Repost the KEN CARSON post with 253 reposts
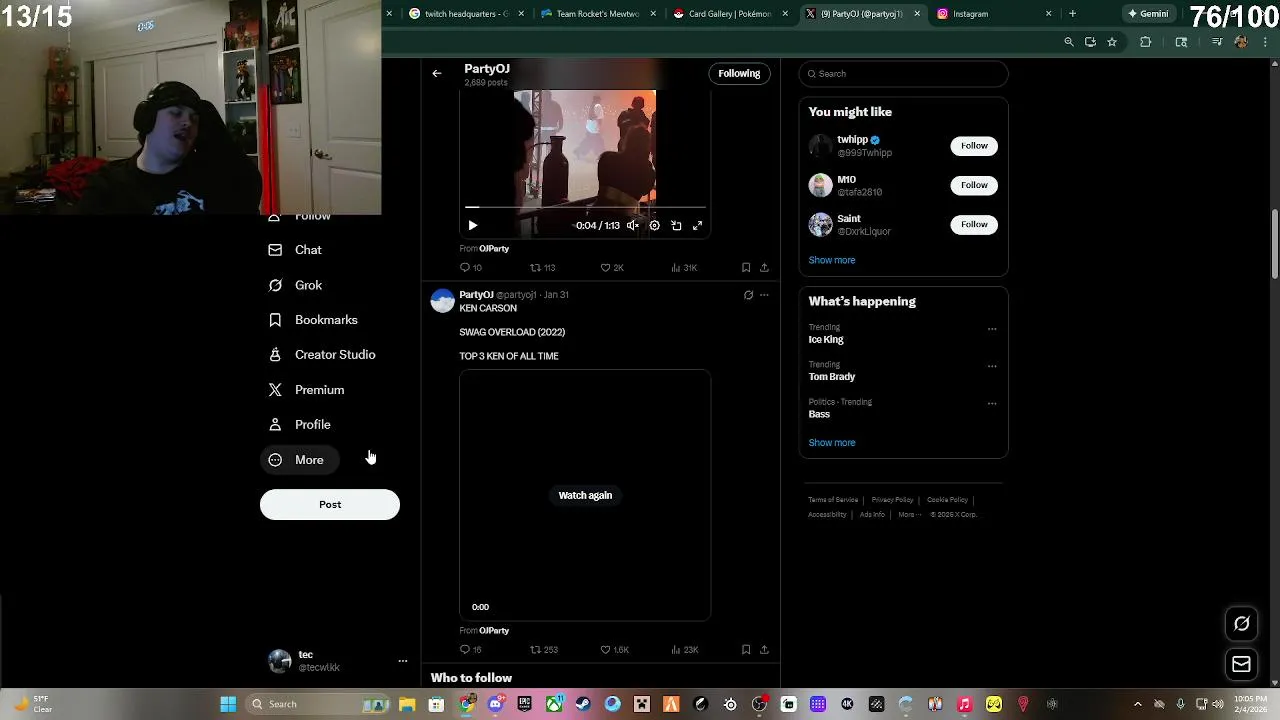The width and height of the screenshot is (1280, 720). (x=543, y=650)
